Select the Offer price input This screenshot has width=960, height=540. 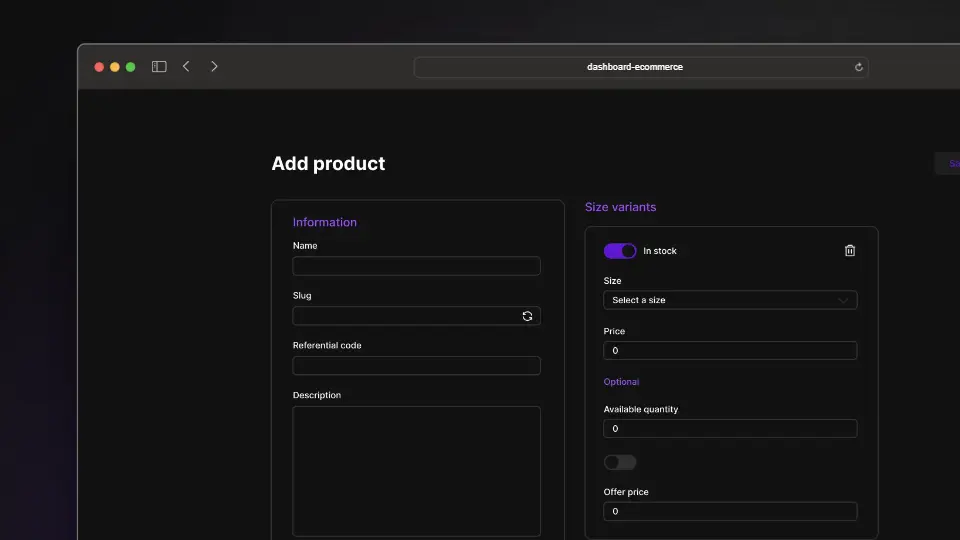[x=730, y=511]
